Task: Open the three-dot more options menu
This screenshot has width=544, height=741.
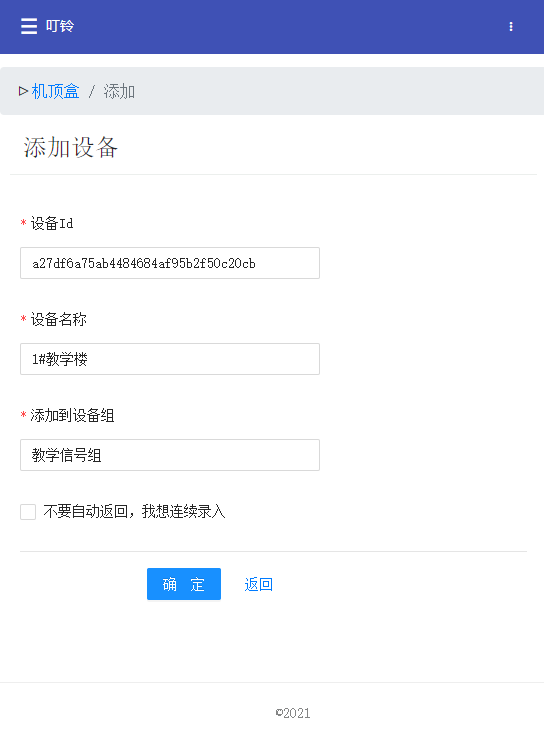Action: point(510,26)
